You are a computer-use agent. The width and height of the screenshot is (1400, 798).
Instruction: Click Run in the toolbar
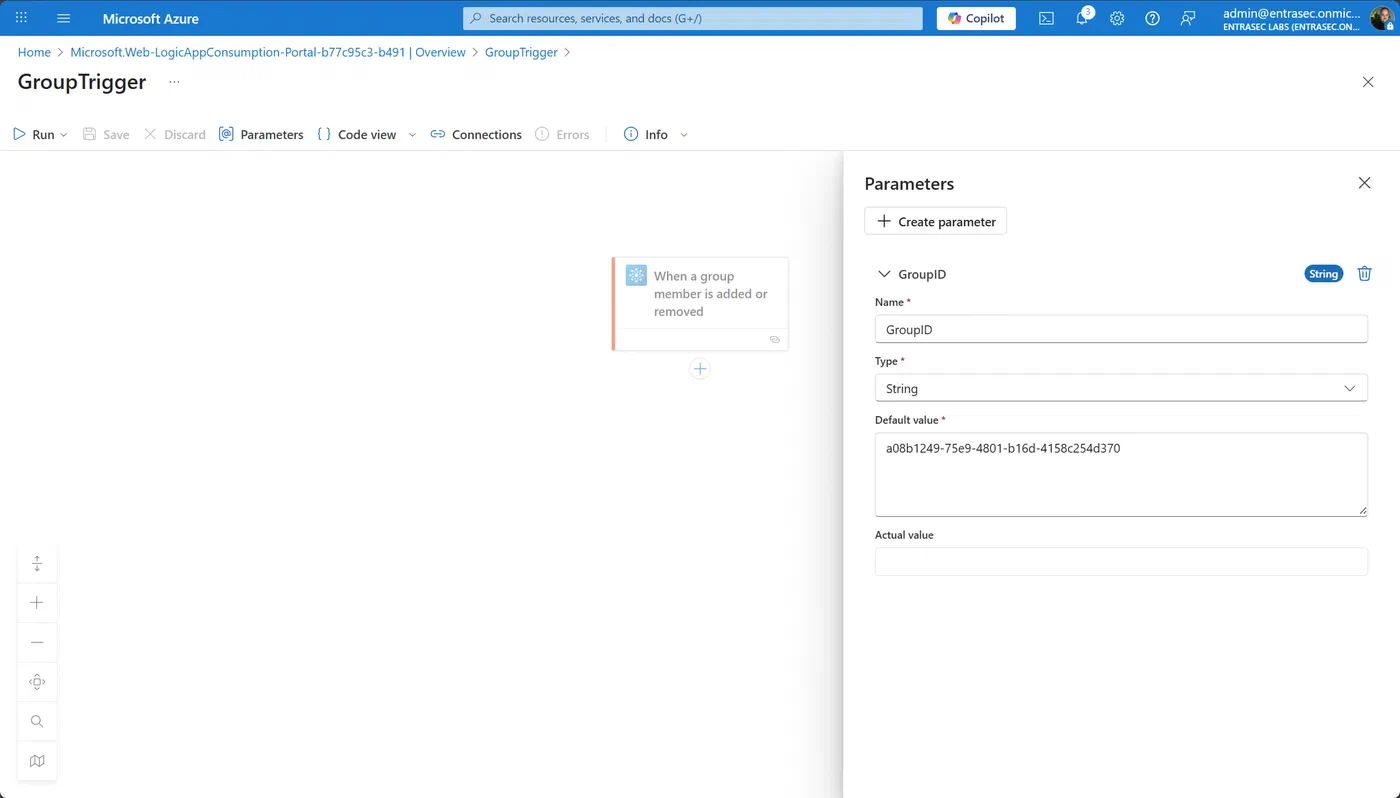coord(33,134)
